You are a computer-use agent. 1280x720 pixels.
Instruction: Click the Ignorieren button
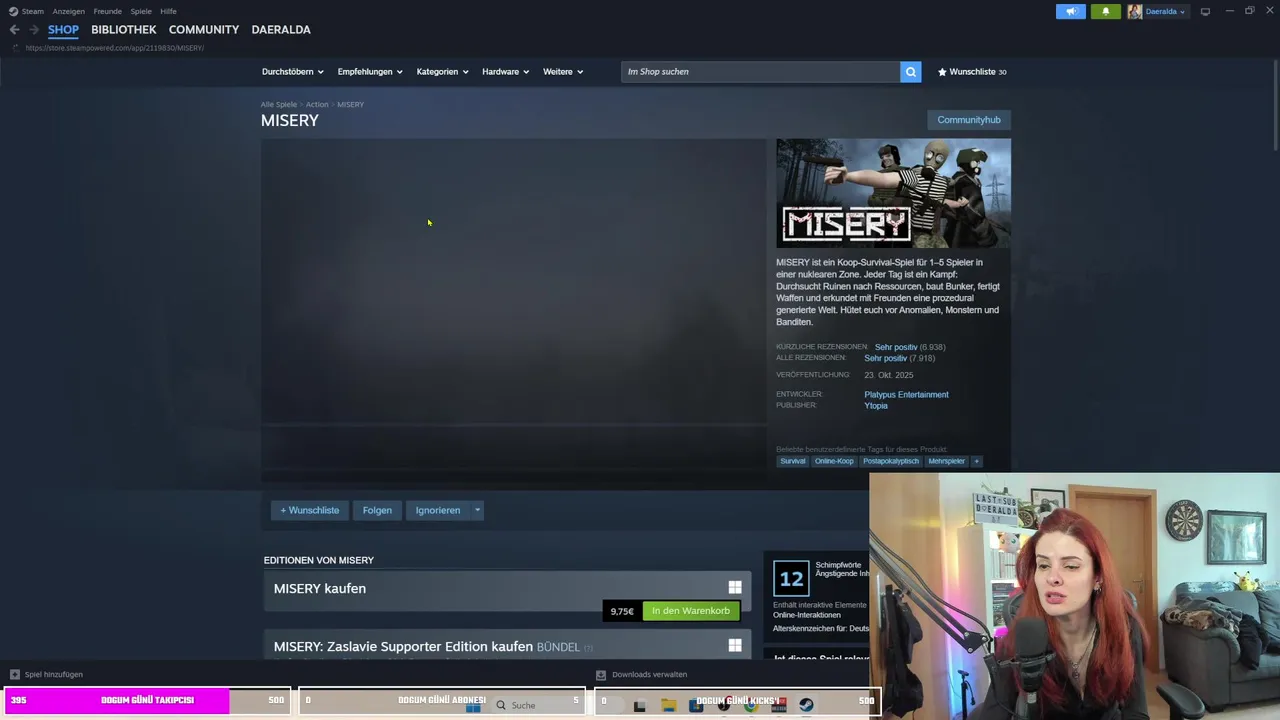[x=438, y=510]
